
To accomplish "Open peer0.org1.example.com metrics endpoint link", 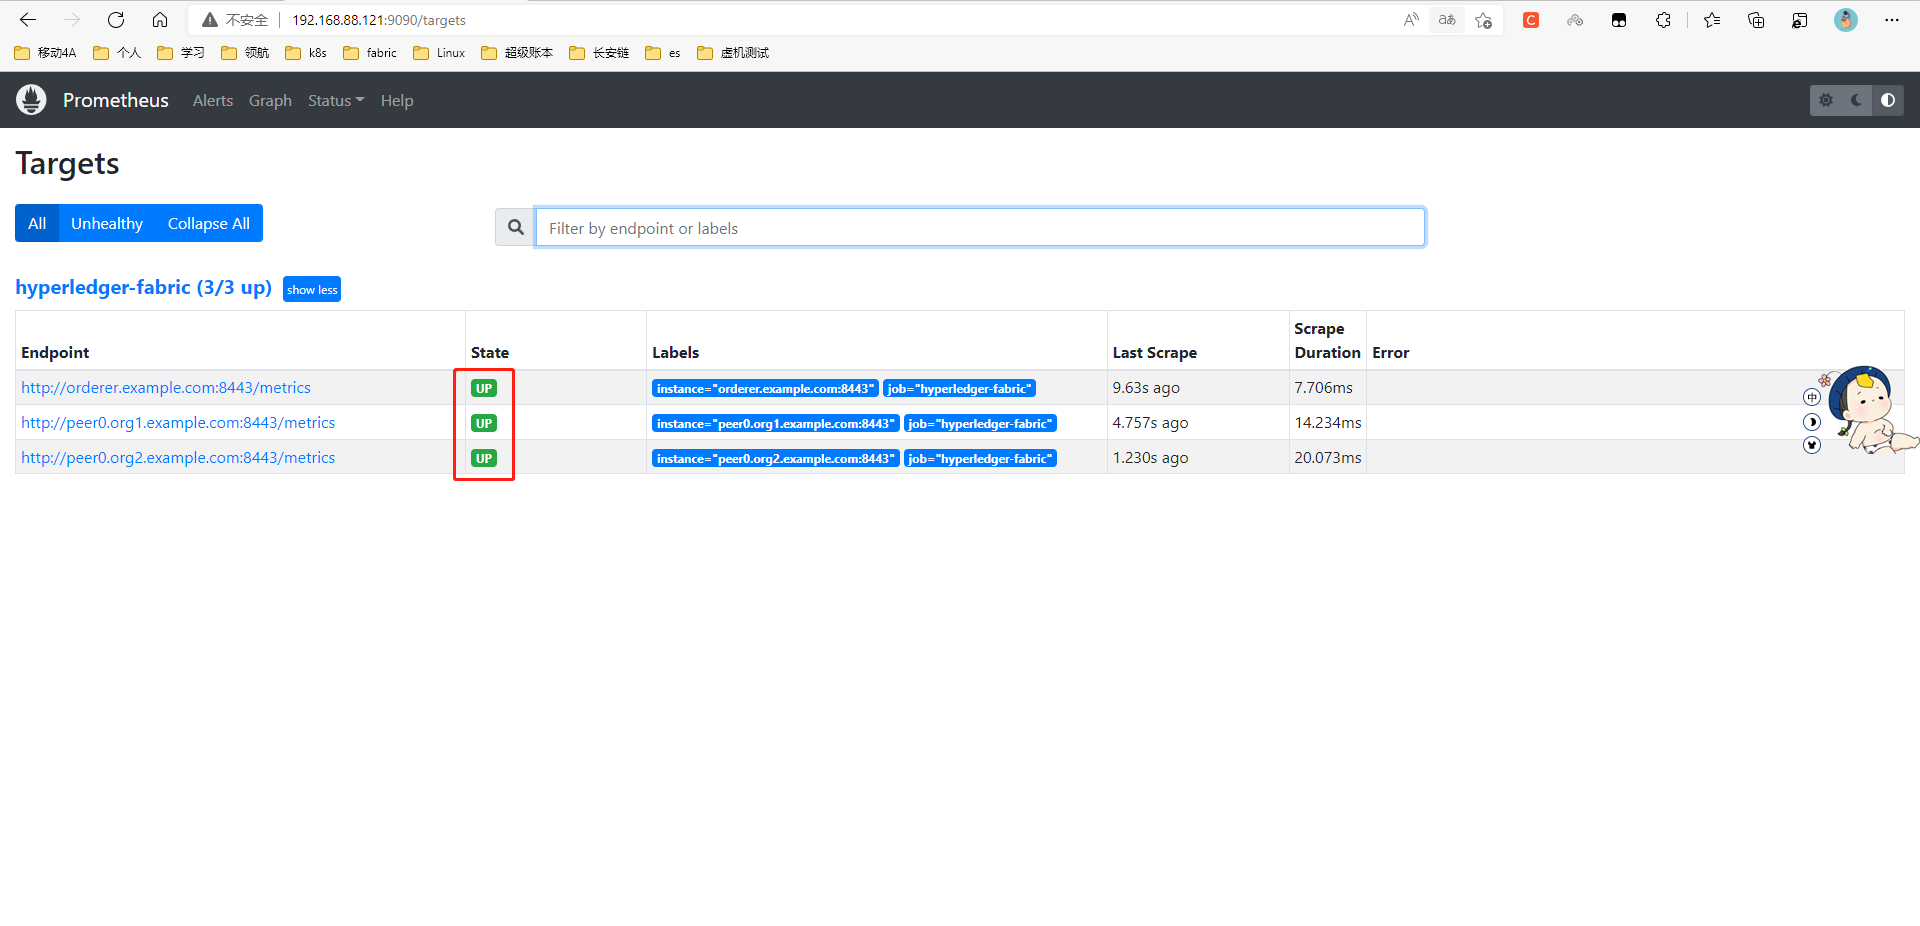I will 178,422.
